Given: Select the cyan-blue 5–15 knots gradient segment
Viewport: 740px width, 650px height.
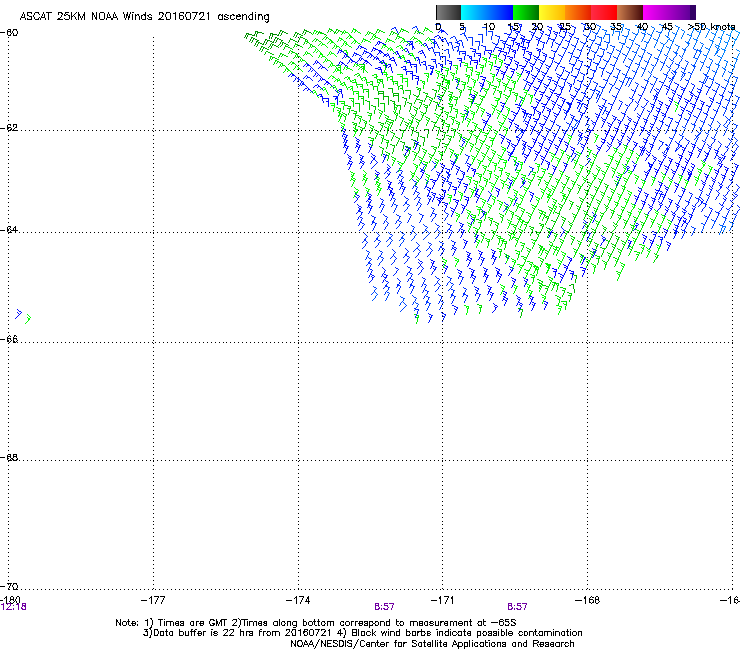Looking at the screenshot, I should pyautogui.click(x=487, y=12).
